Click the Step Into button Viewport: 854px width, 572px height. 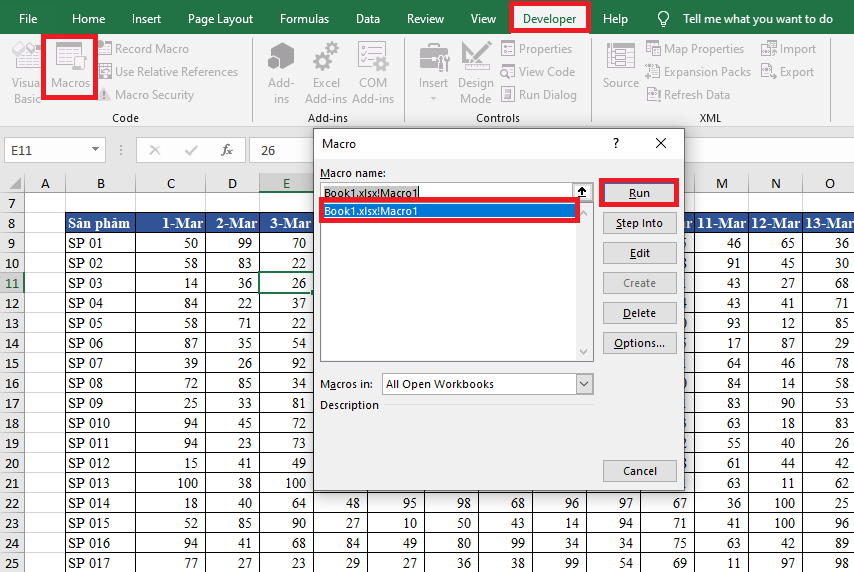639,223
